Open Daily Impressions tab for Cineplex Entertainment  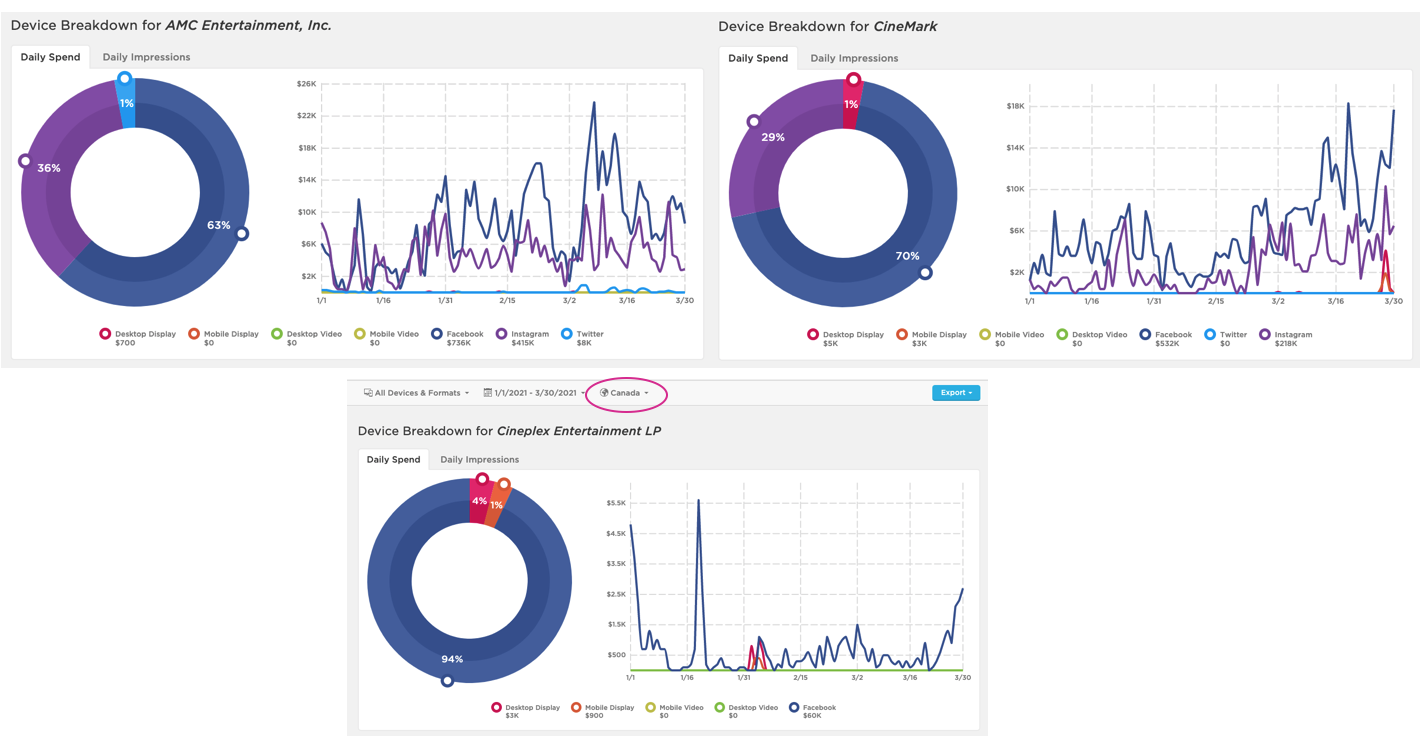479,460
